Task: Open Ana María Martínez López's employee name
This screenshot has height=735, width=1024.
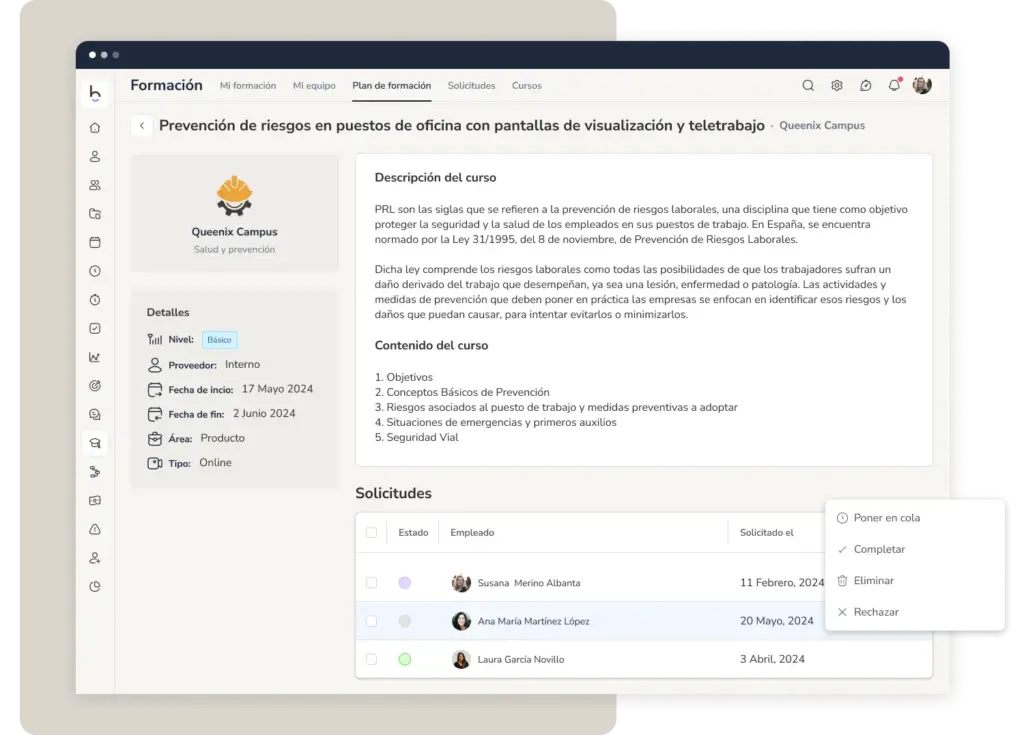Action: 534,621
